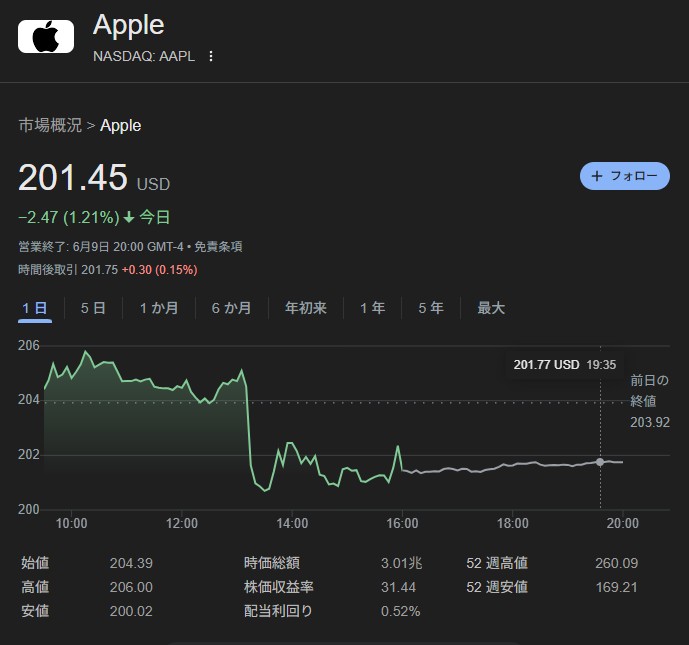Screen dimensions: 689x645
Task: Click the 52 週安値 label
Action: [497, 587]
